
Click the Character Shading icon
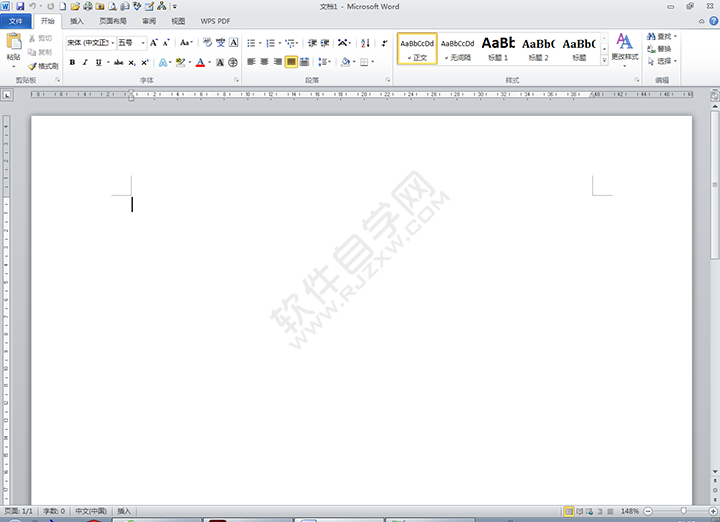(x=220, y=62)
